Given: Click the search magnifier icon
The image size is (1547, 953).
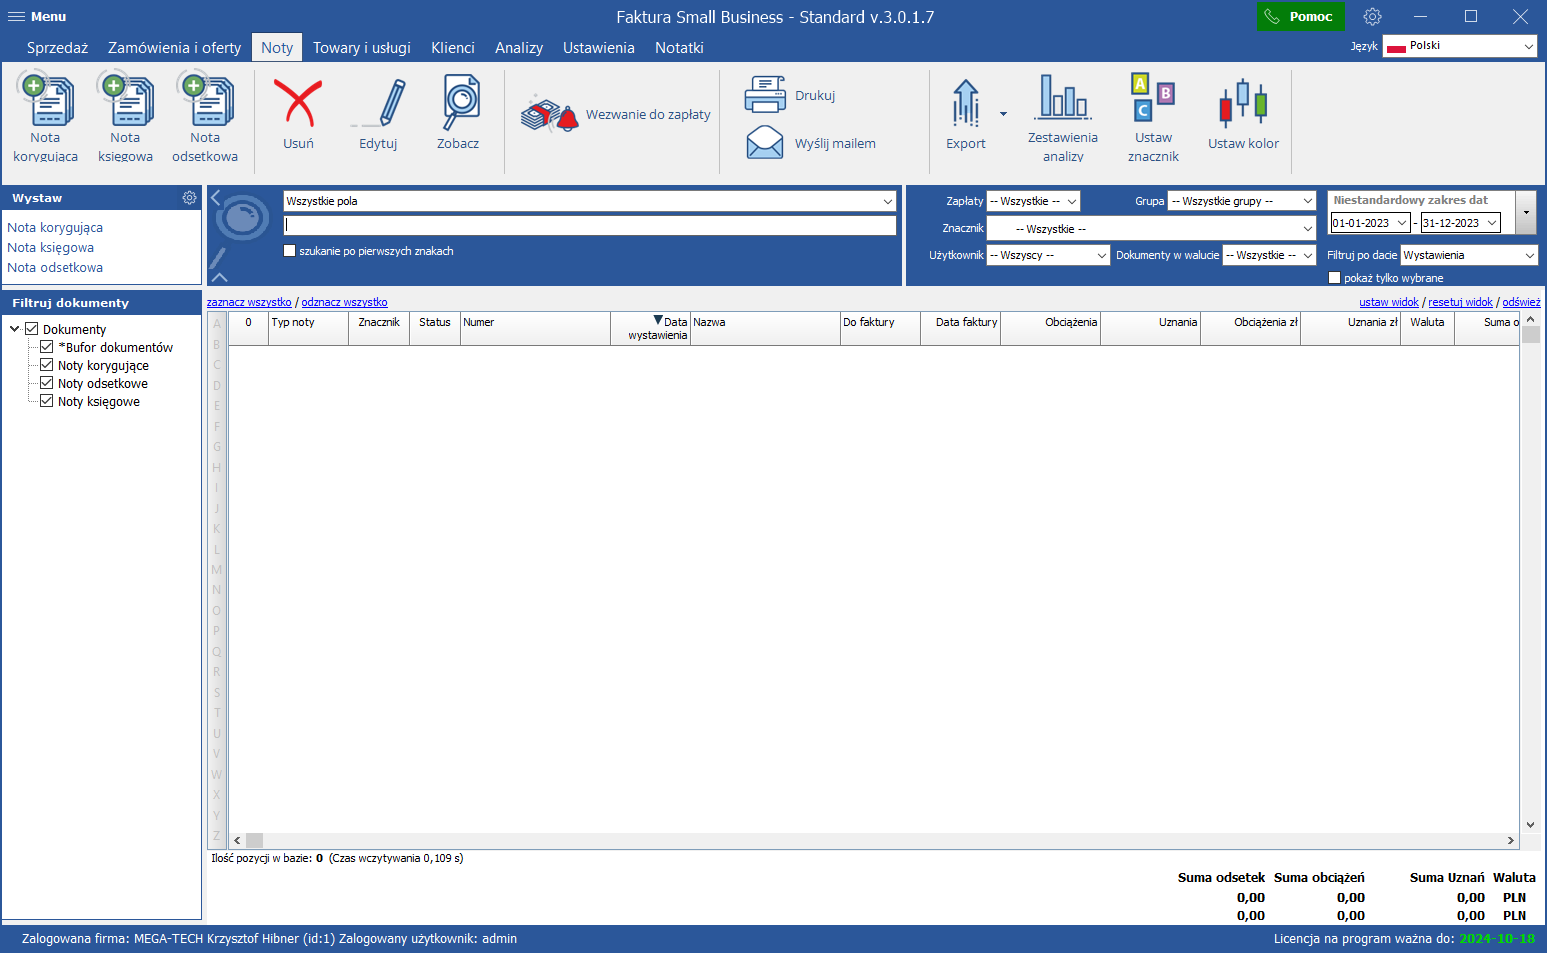Looking at the screenshot, I should [243, 217].
